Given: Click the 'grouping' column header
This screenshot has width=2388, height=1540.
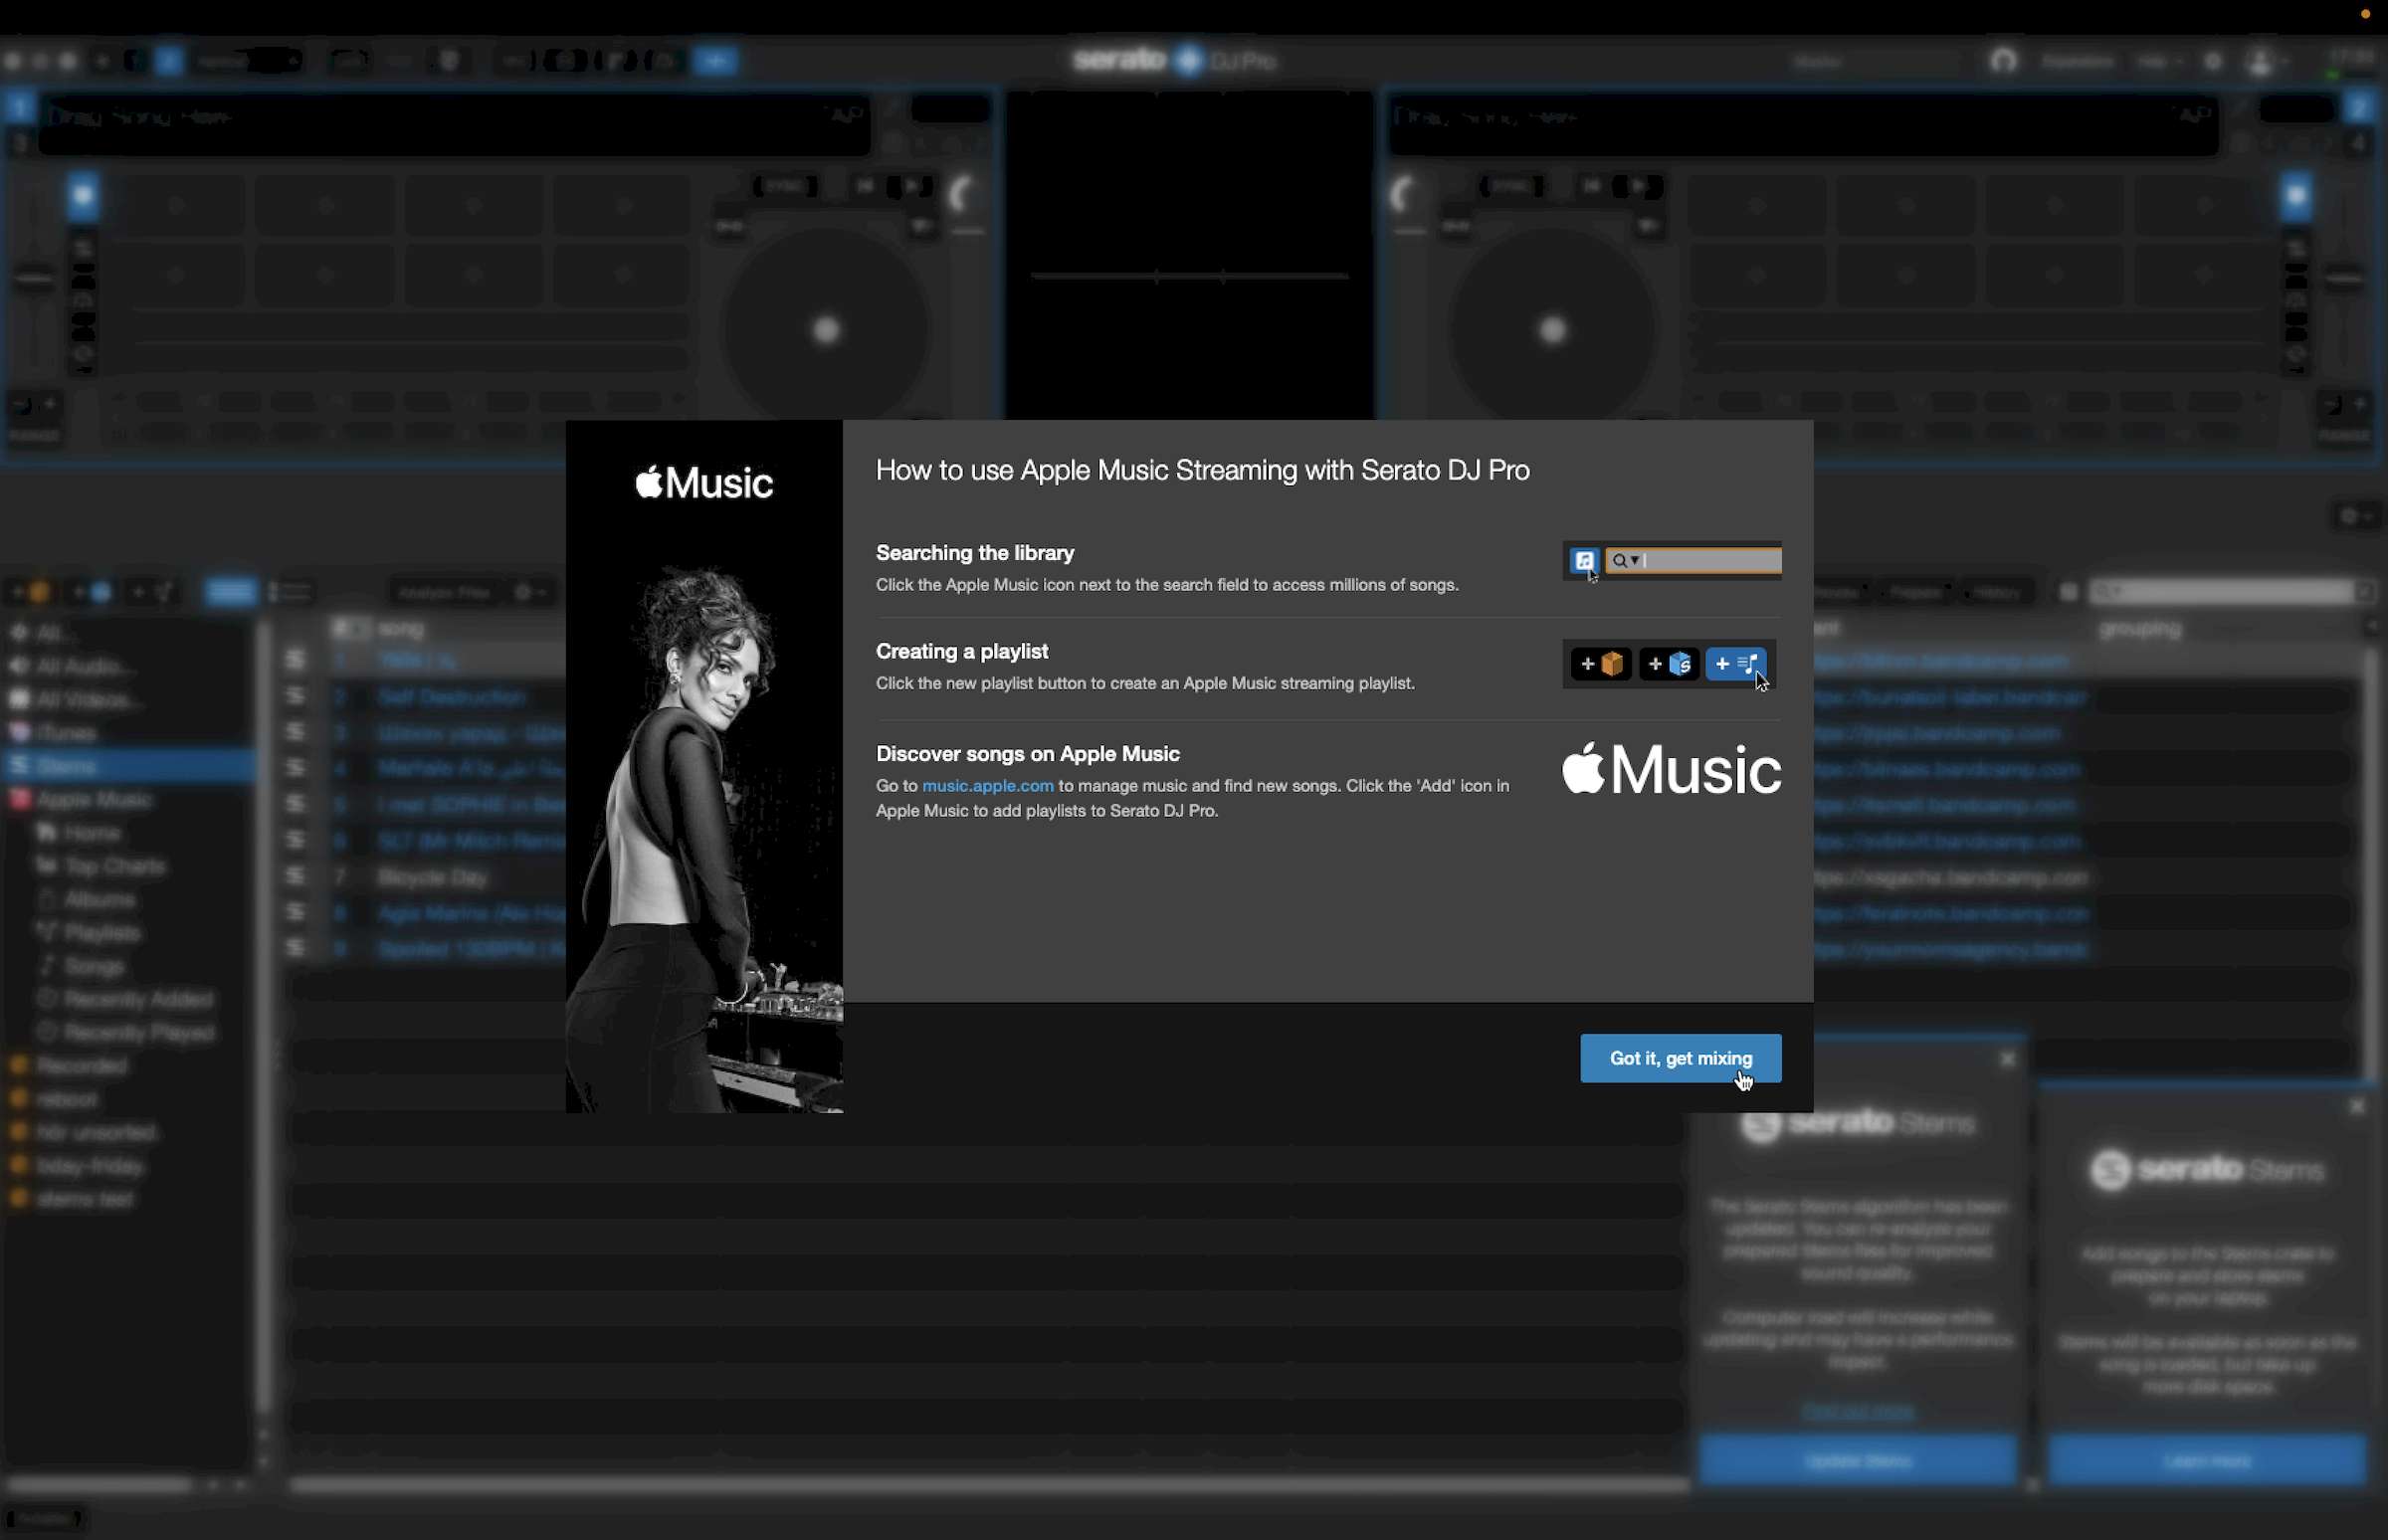Looking at the screenshot, I should coord(2140,628).
